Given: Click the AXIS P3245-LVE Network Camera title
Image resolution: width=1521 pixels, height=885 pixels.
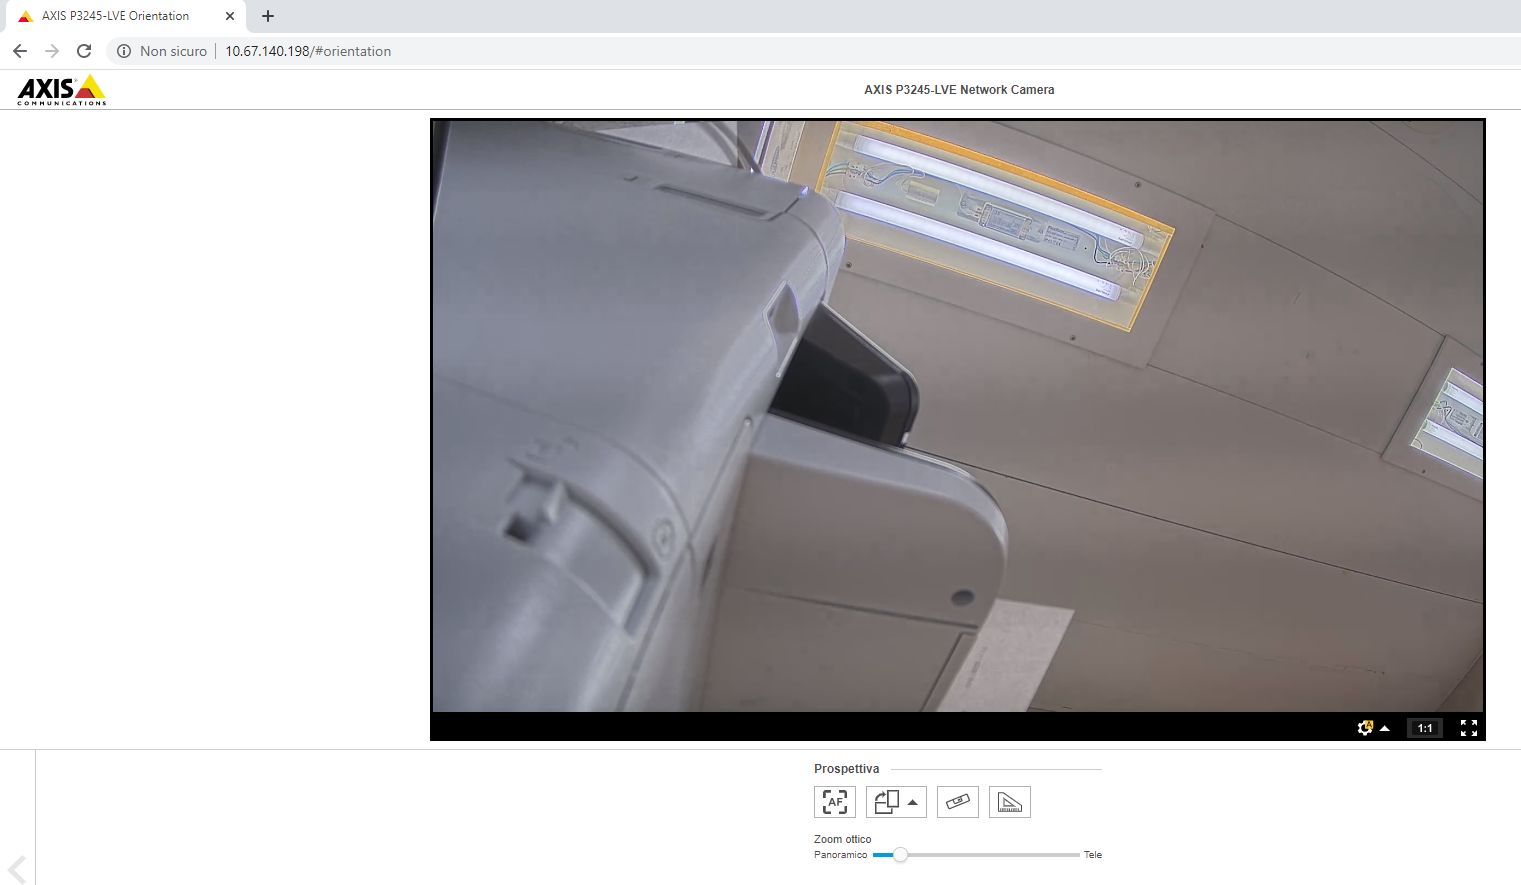Looking at the screenshot, I should pyautogui.click(x=959, y=90).
